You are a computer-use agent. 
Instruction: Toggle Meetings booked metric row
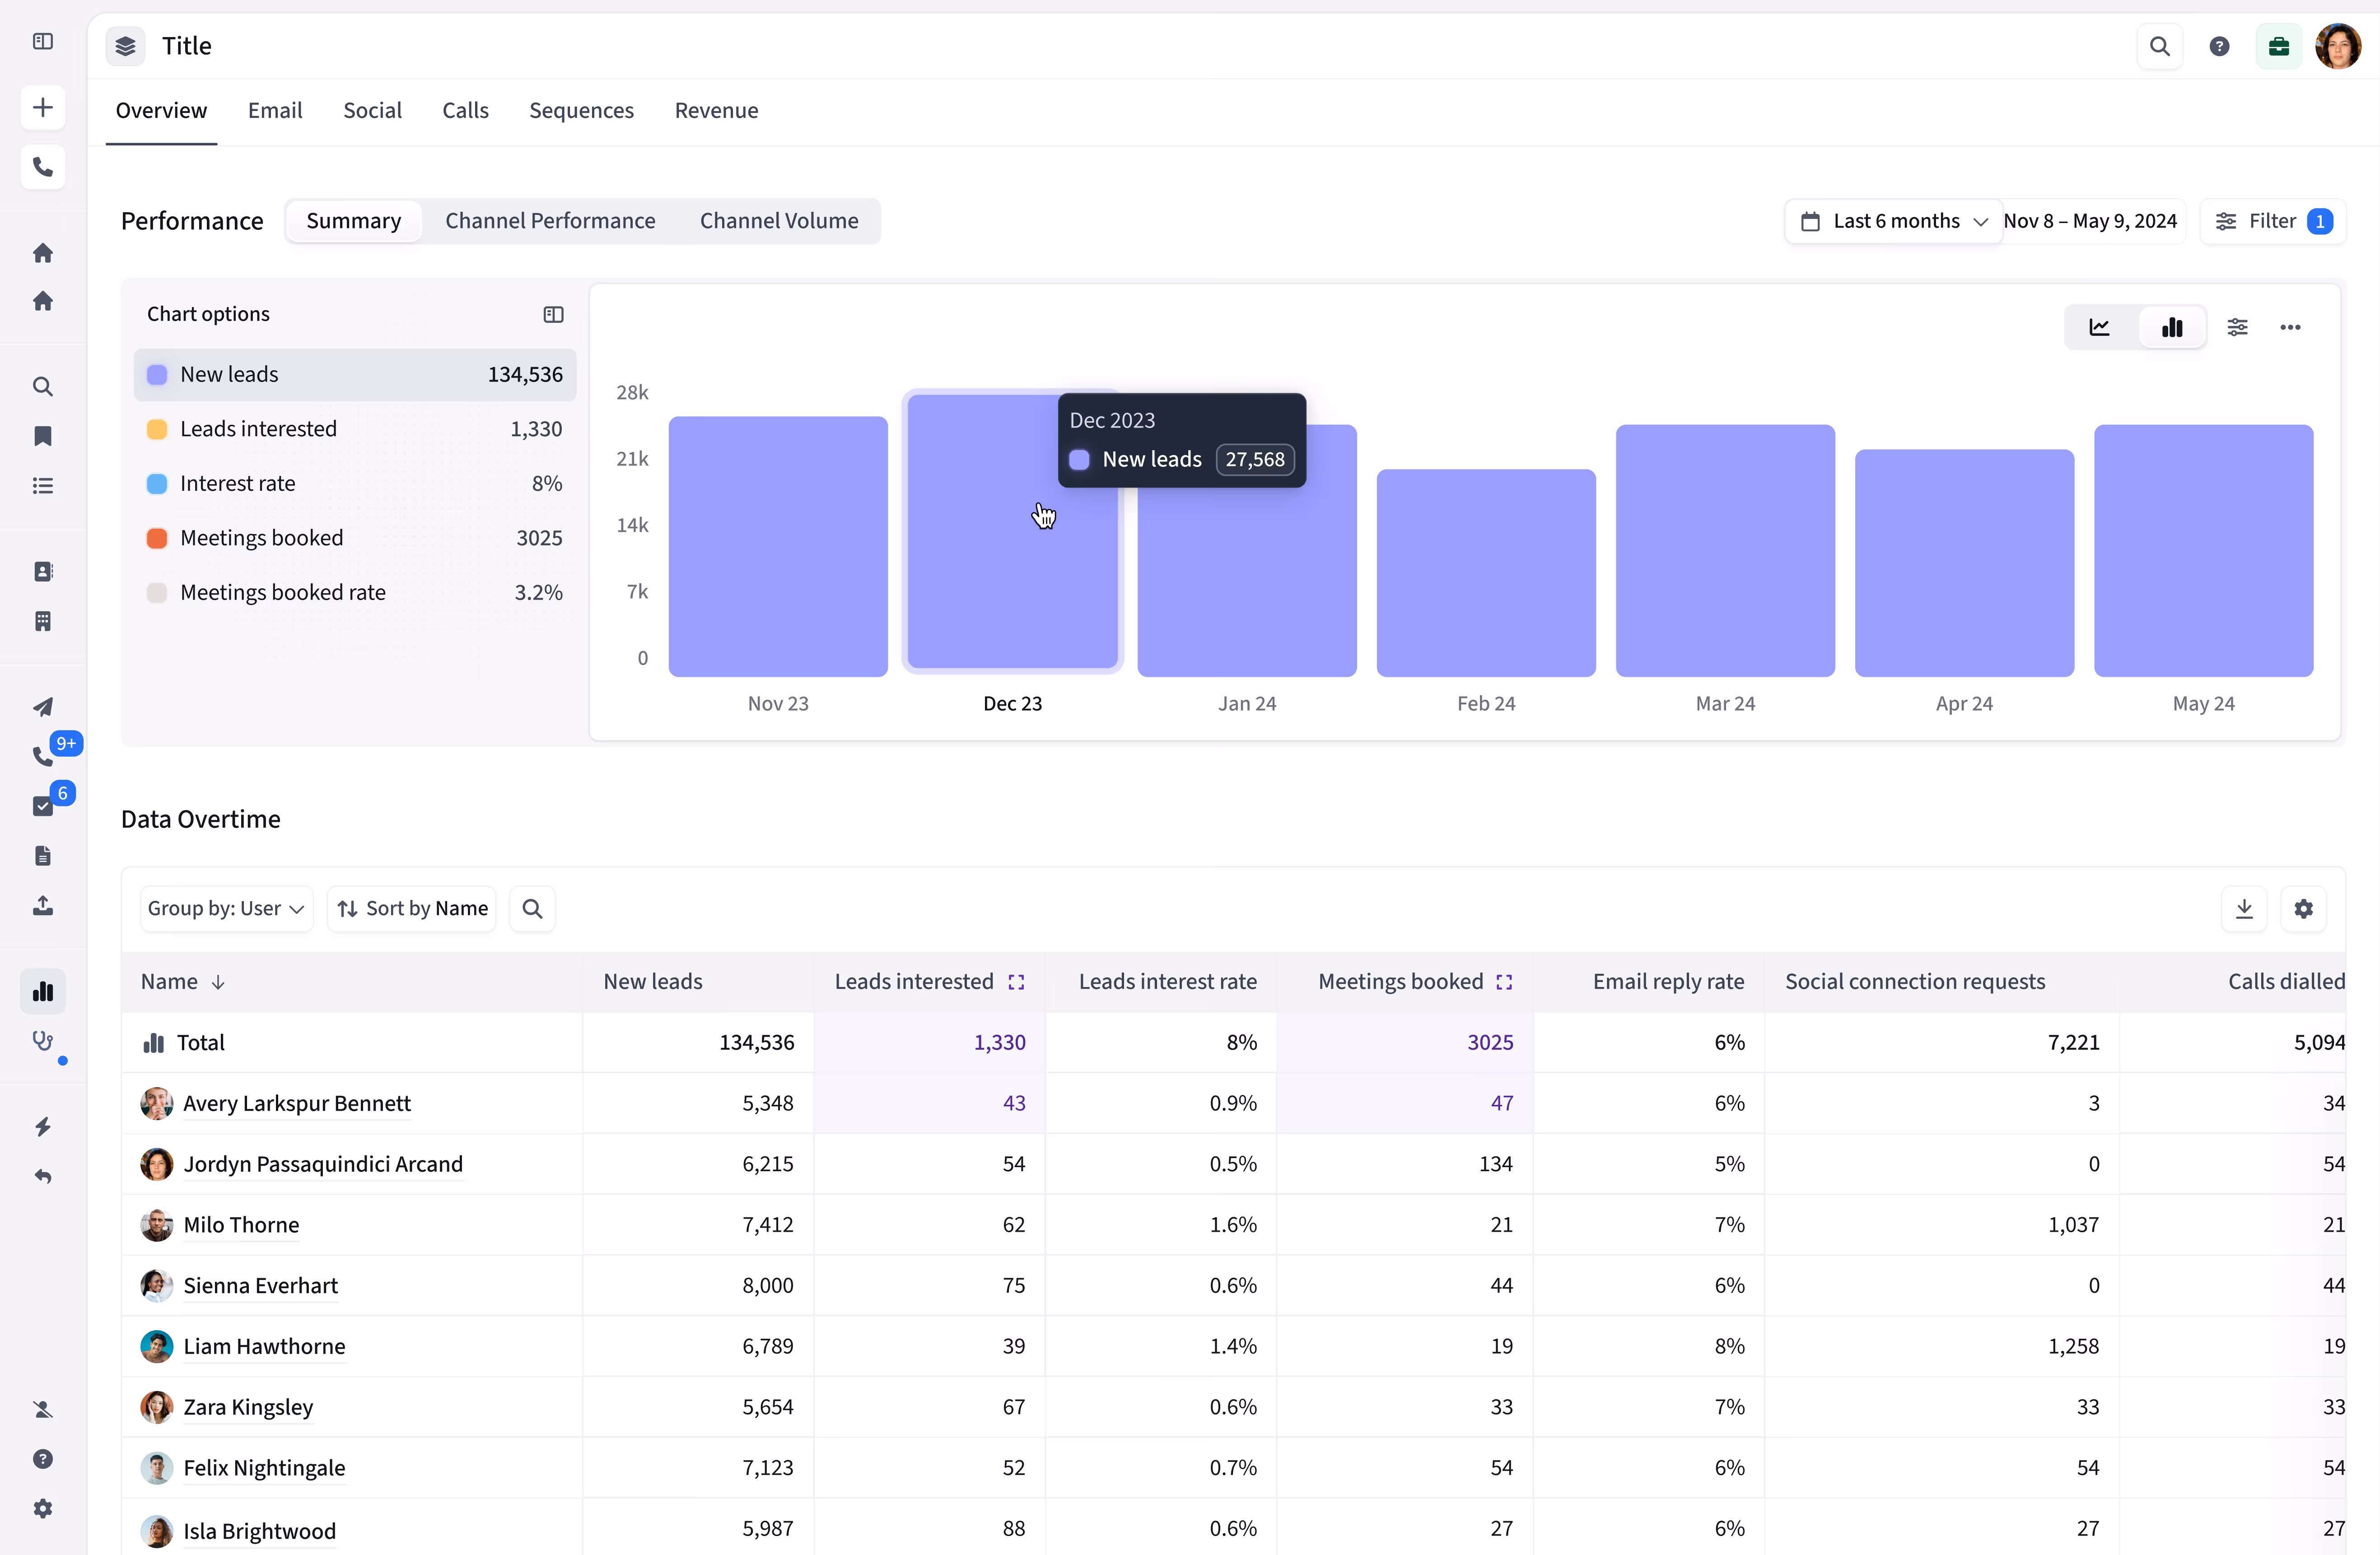355,538
